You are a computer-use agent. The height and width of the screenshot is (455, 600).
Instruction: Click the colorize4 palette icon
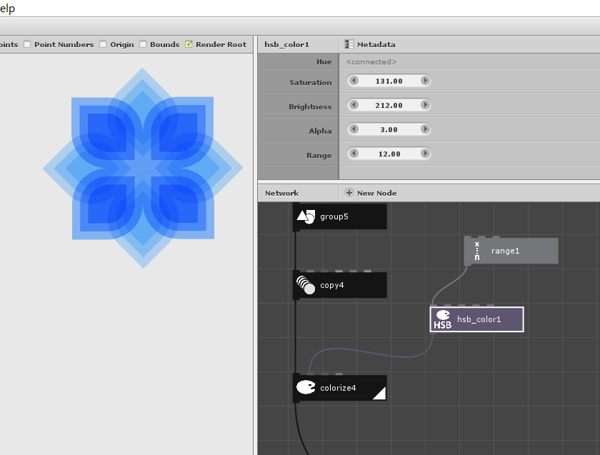[x=306, y=387]
